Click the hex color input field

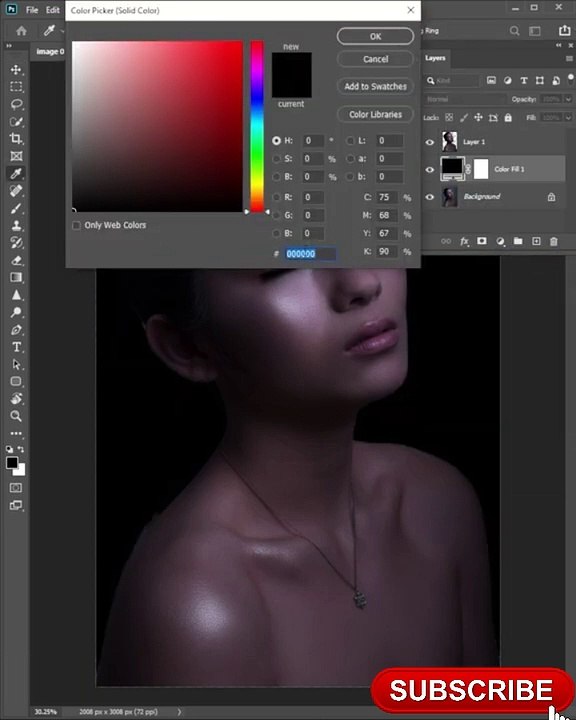[310, 254]
